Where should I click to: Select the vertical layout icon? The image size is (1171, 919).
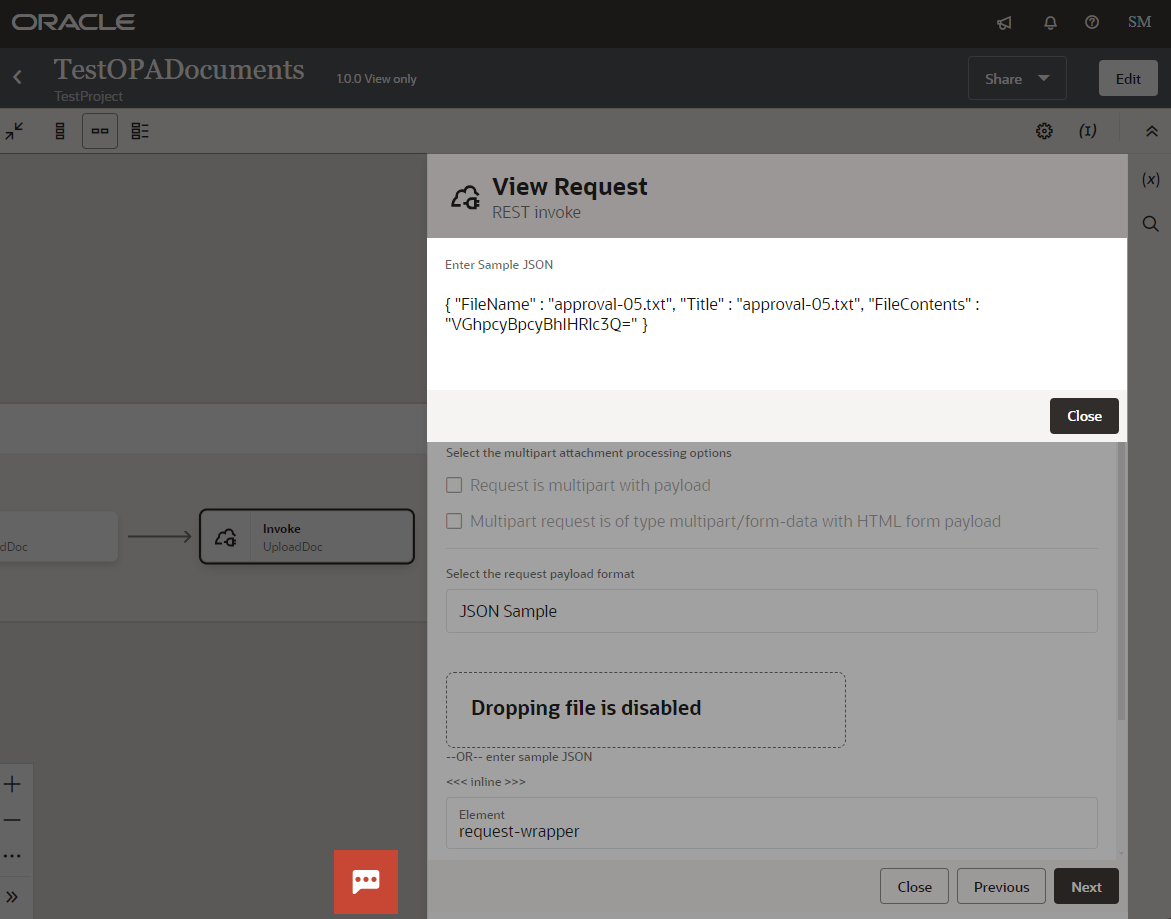tap(59, 130)
